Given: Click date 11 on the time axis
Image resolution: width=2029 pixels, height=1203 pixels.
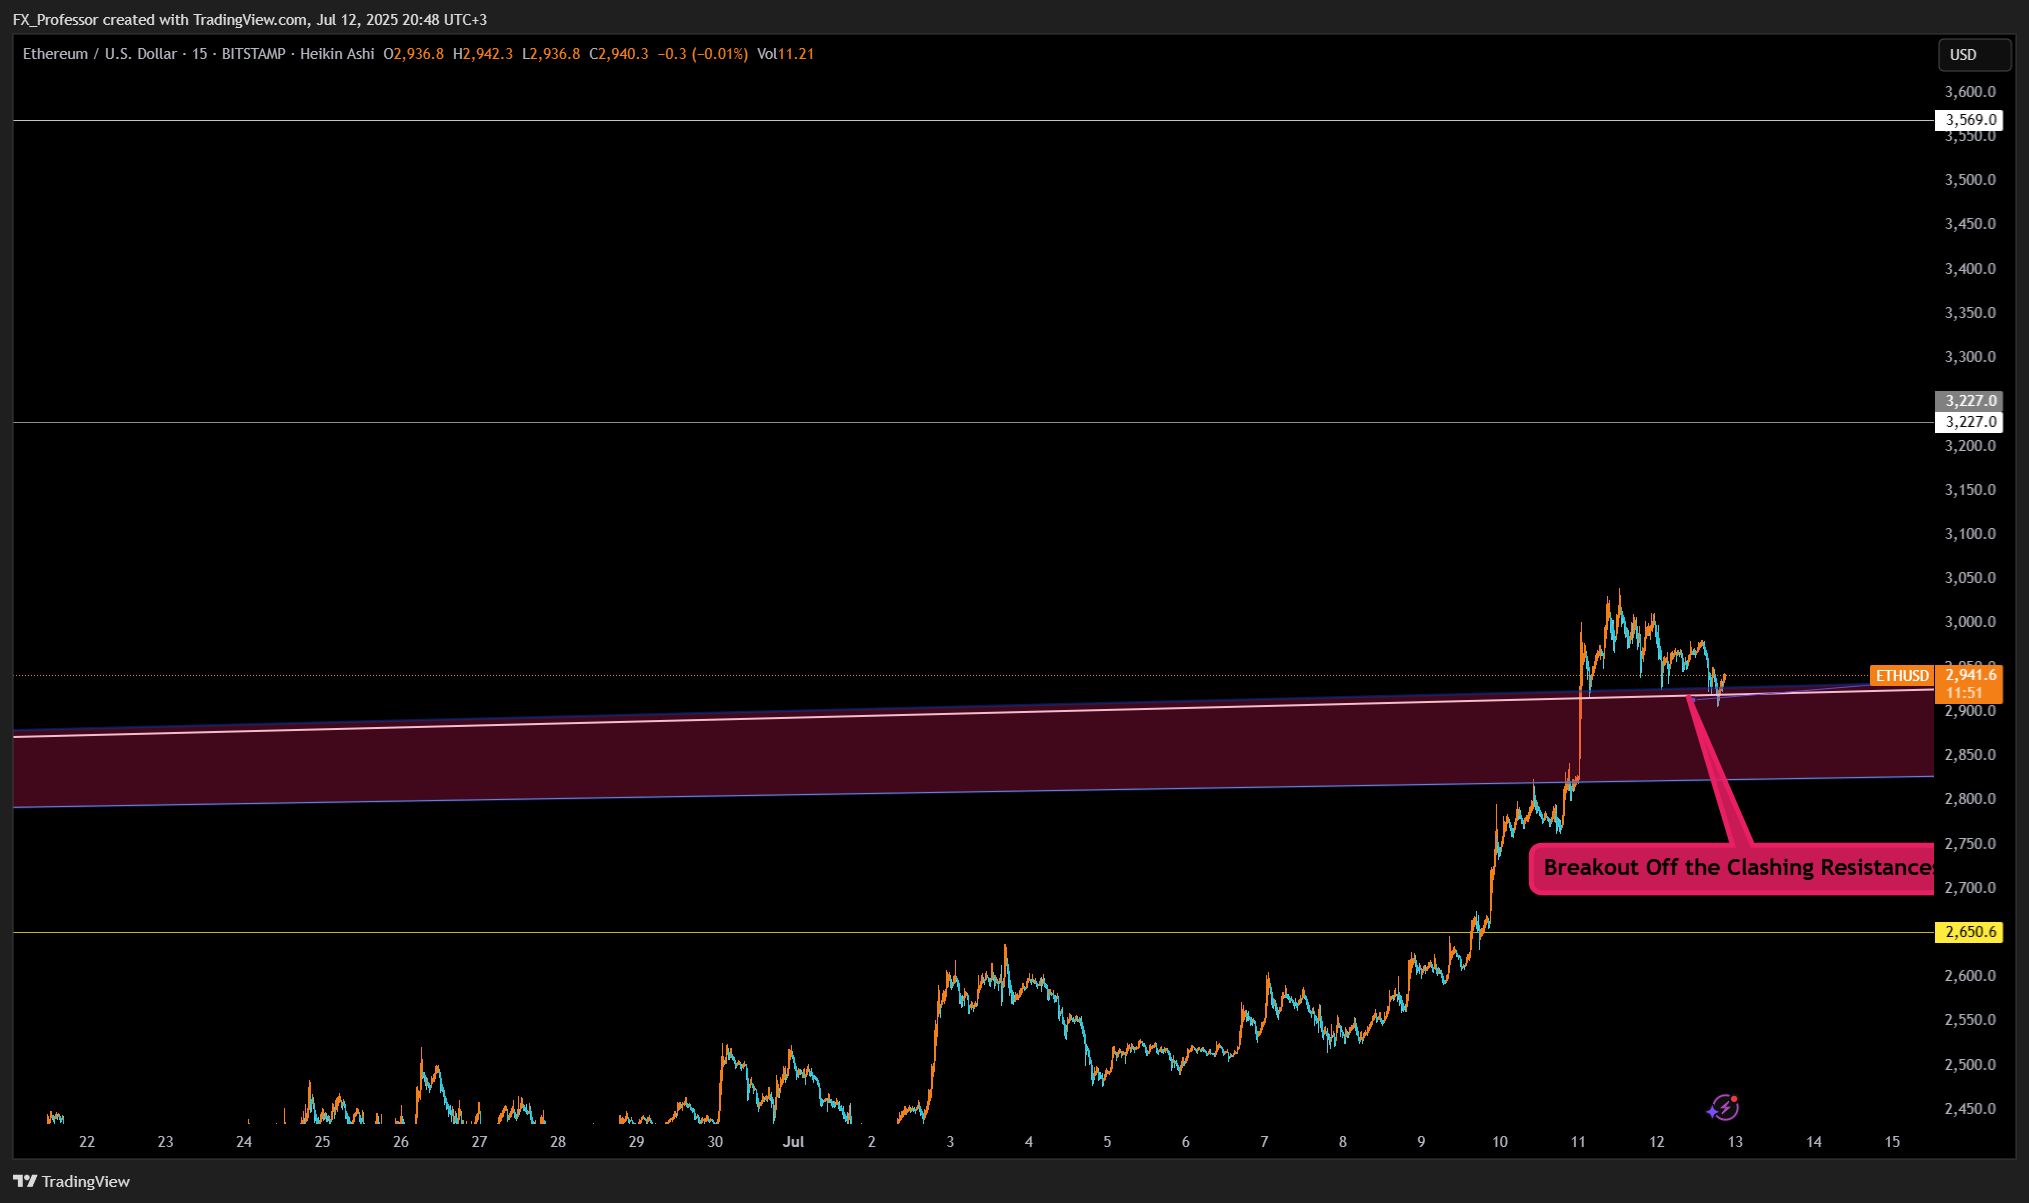Looking at the screenshot, I should tap(1578, 1141).
